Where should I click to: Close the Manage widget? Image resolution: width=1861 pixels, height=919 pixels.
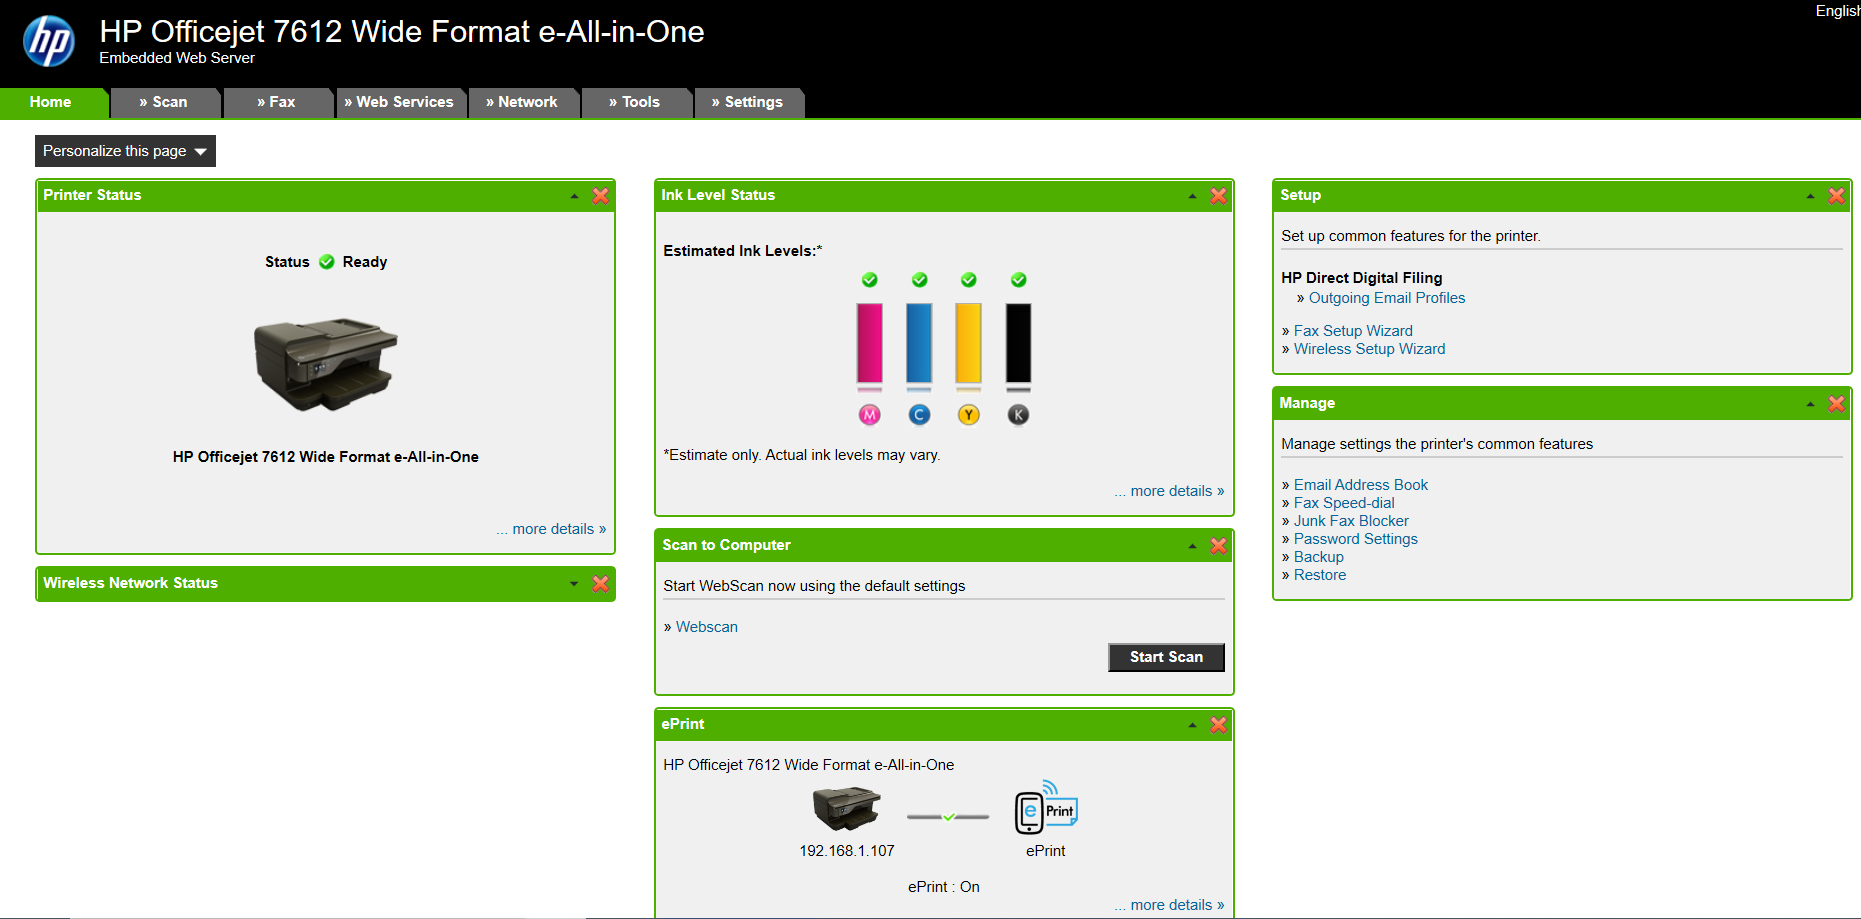(x=1836, y=404)
